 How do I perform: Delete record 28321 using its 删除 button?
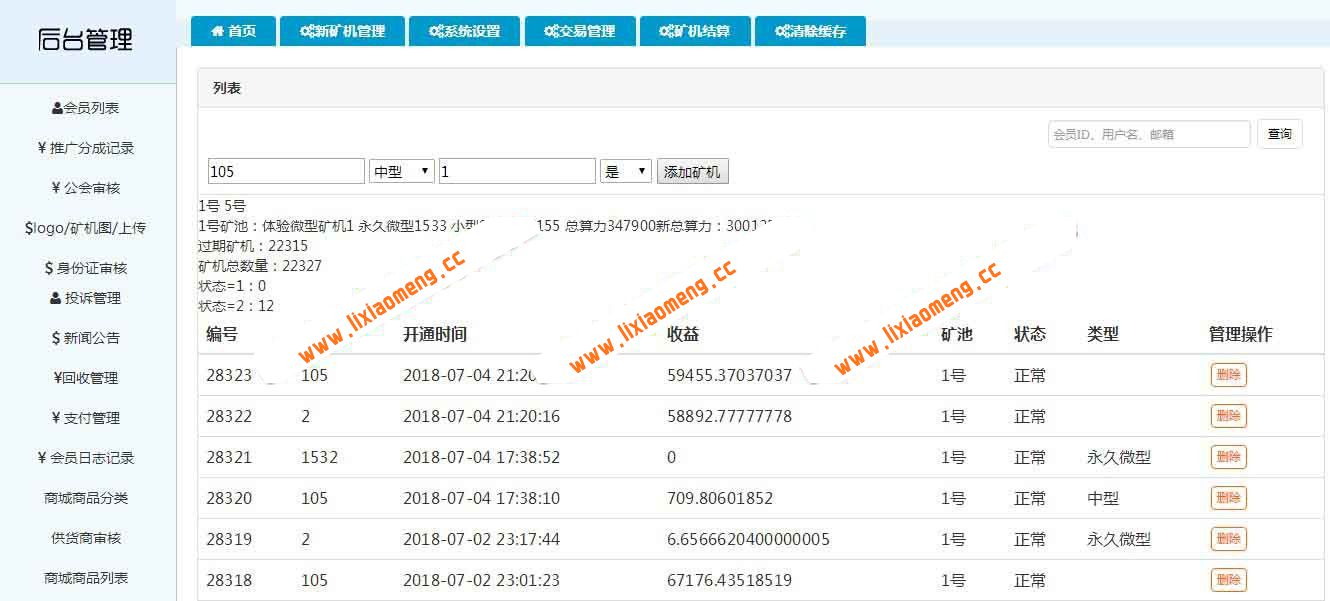pyautogui.click(x=1228, y=457)
